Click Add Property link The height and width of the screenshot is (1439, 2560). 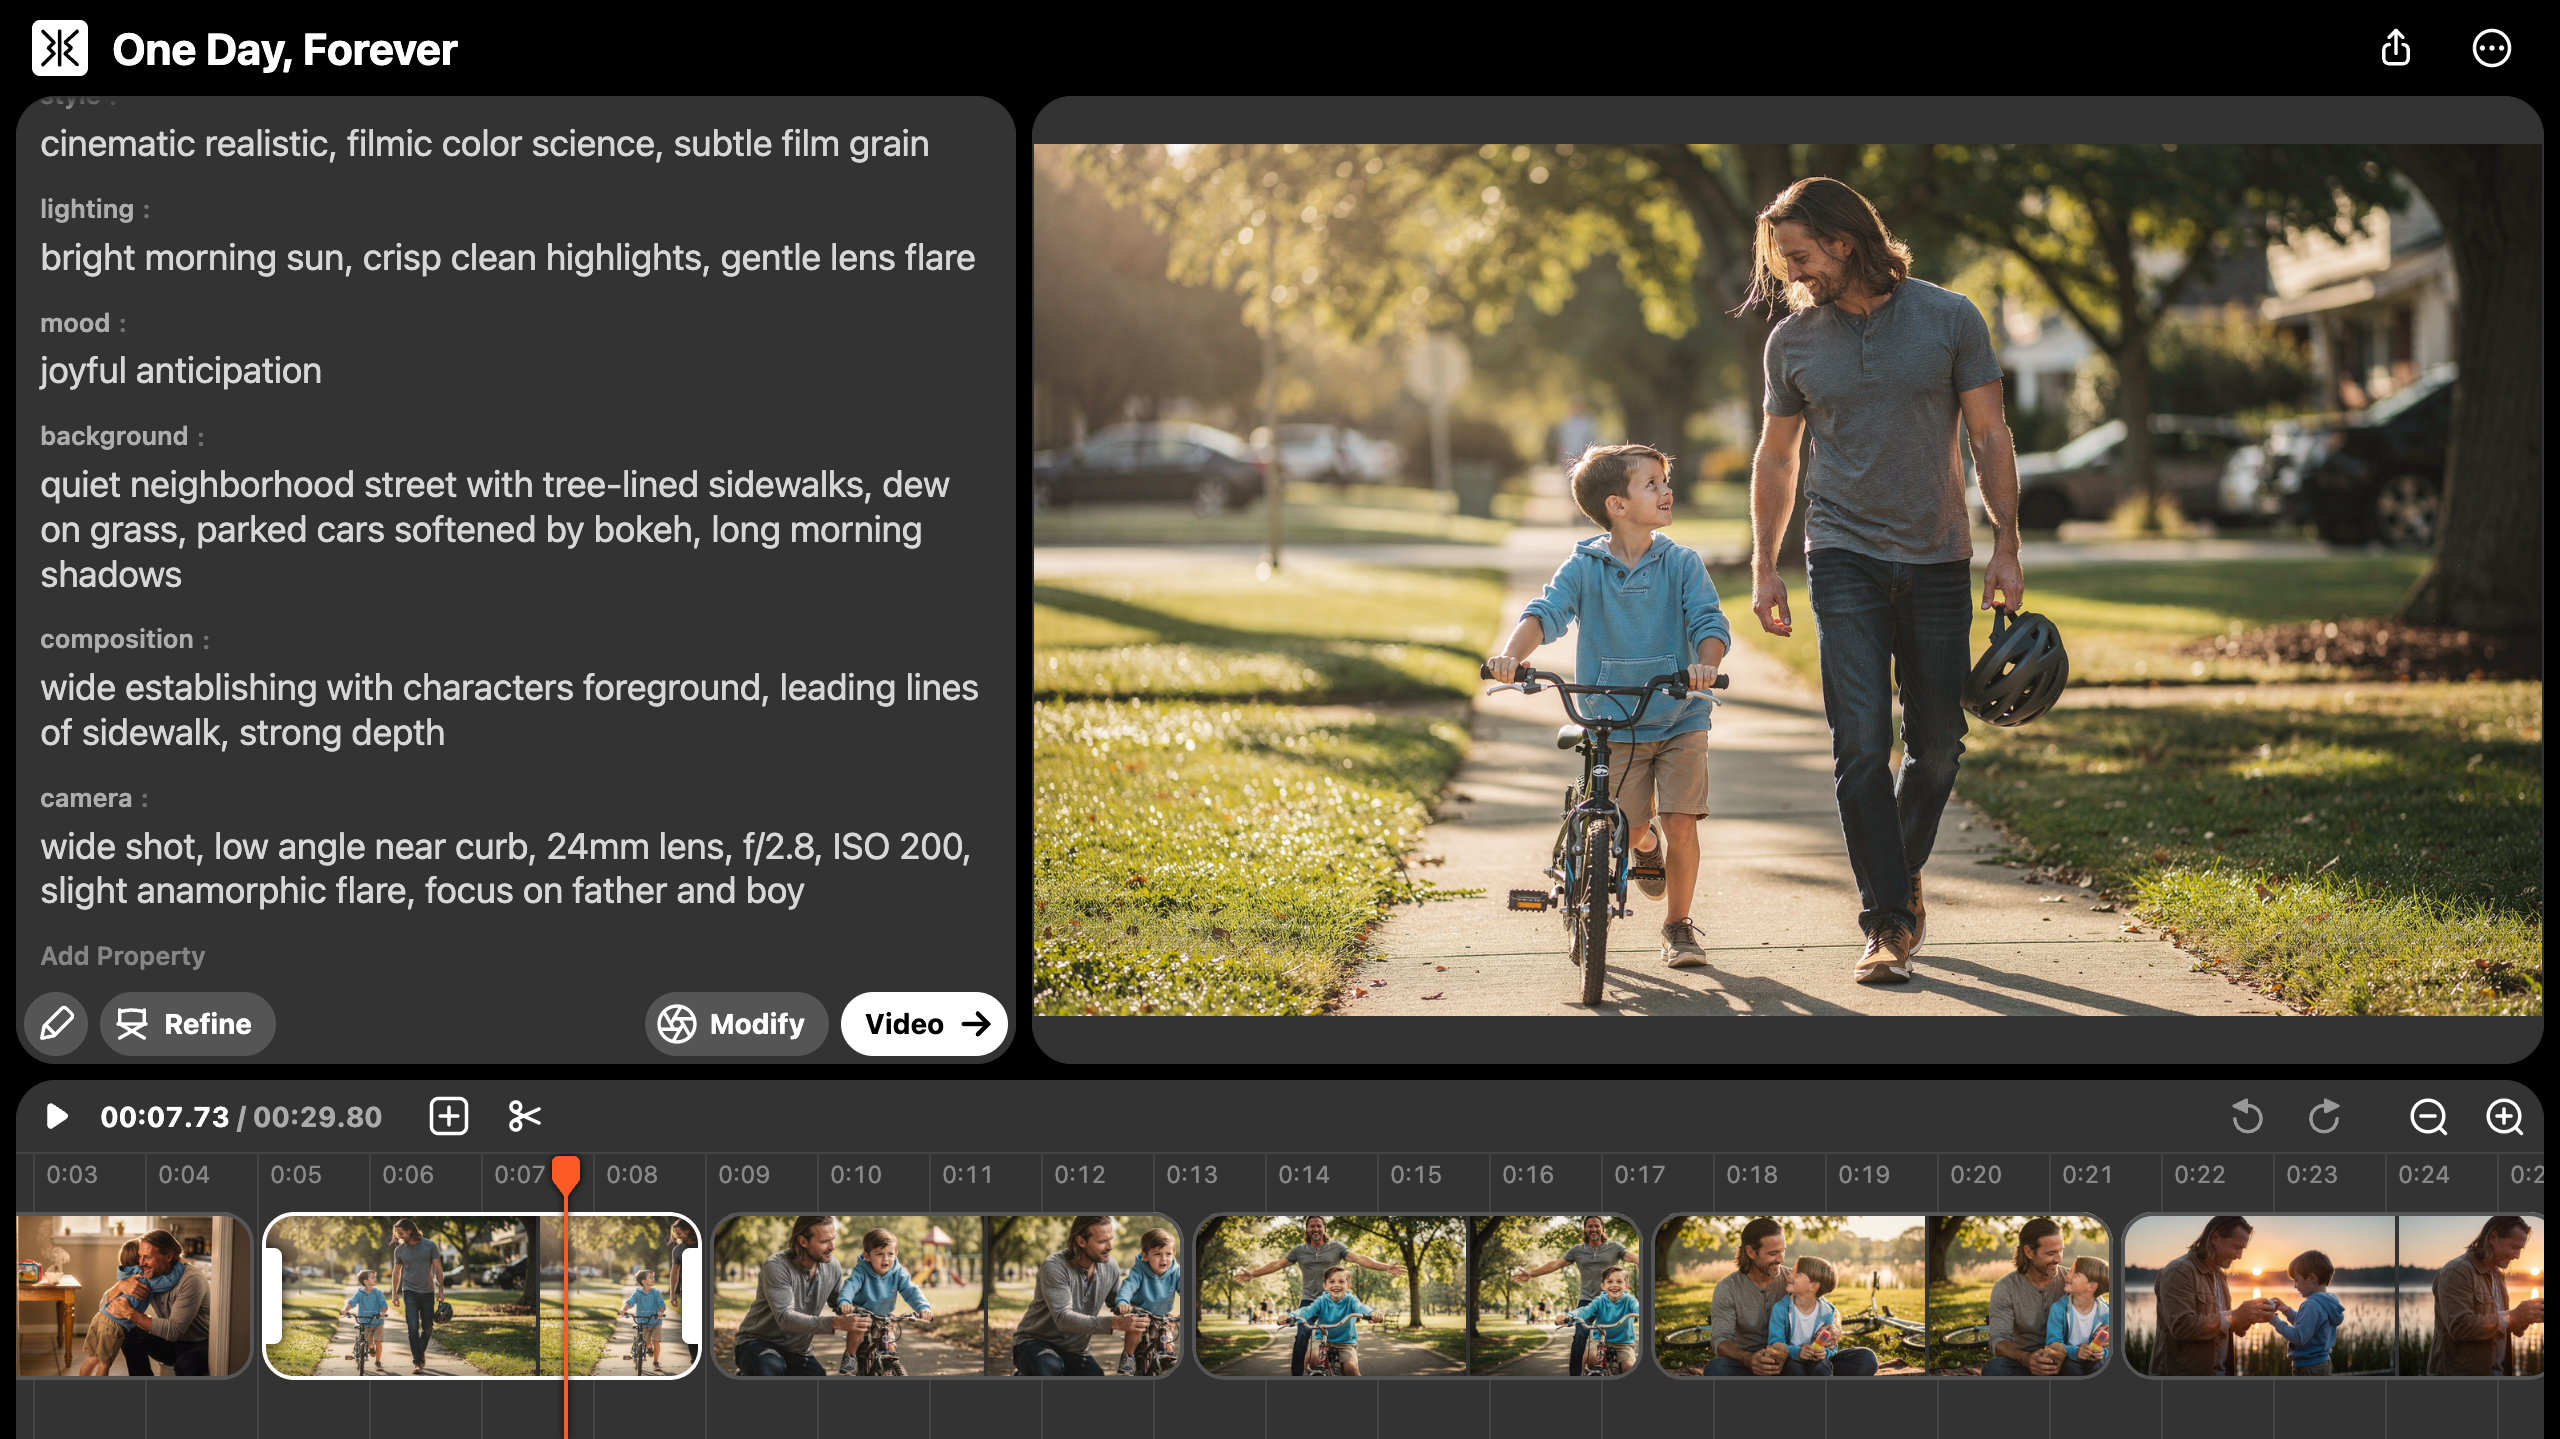tap(122, 956)
